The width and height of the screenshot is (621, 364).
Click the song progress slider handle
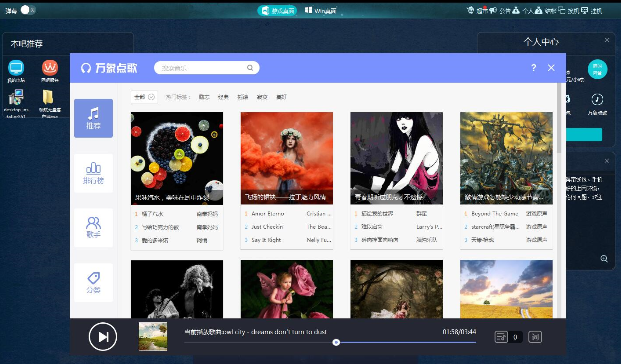click(x=336, y=342)
